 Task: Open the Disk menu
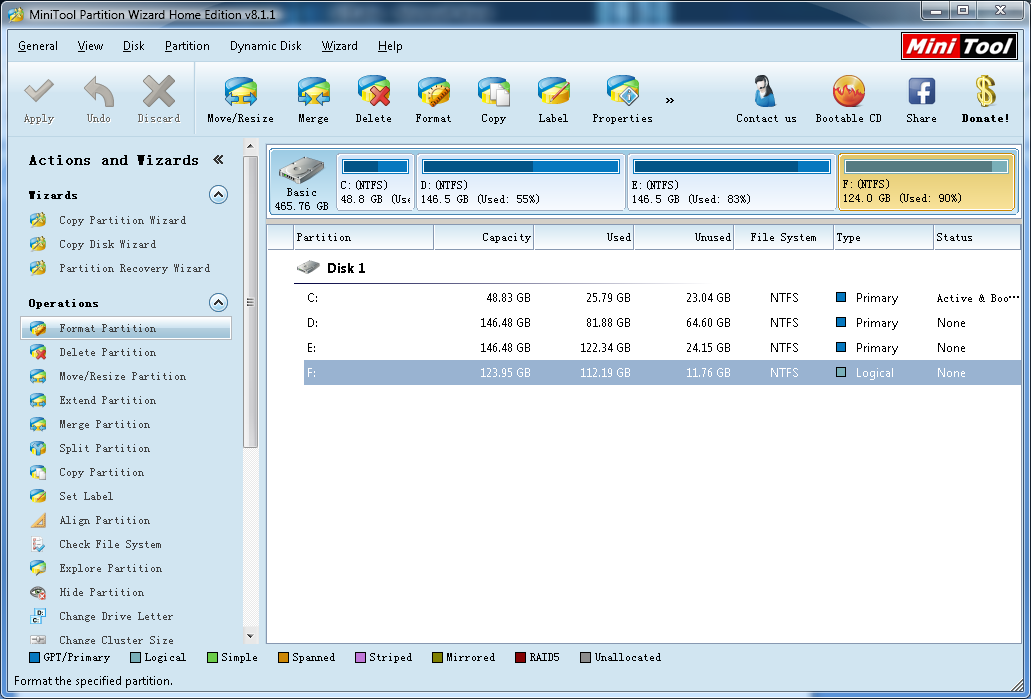133,46
